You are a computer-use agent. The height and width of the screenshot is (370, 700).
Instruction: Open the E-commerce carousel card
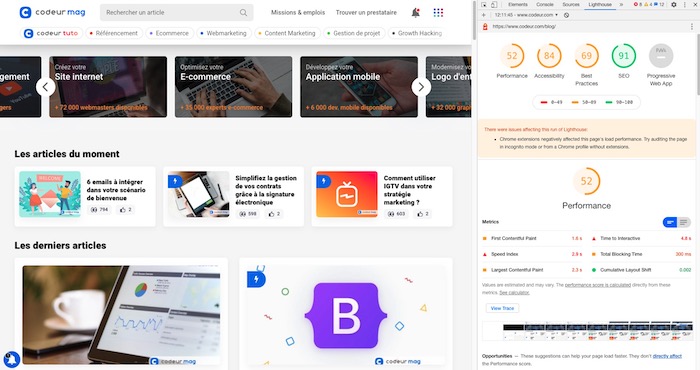233,87
